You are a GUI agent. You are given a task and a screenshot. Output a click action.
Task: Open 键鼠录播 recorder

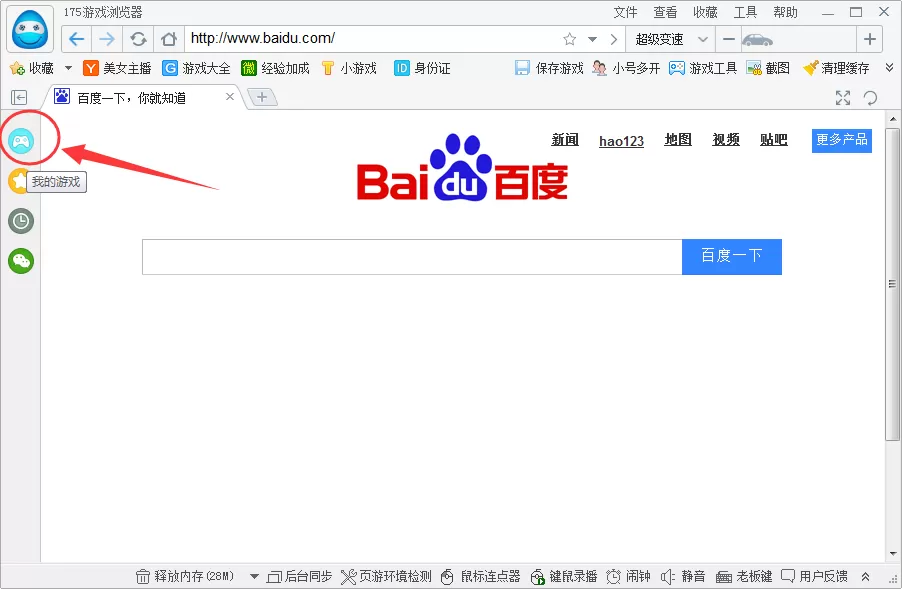pos(564,576)
